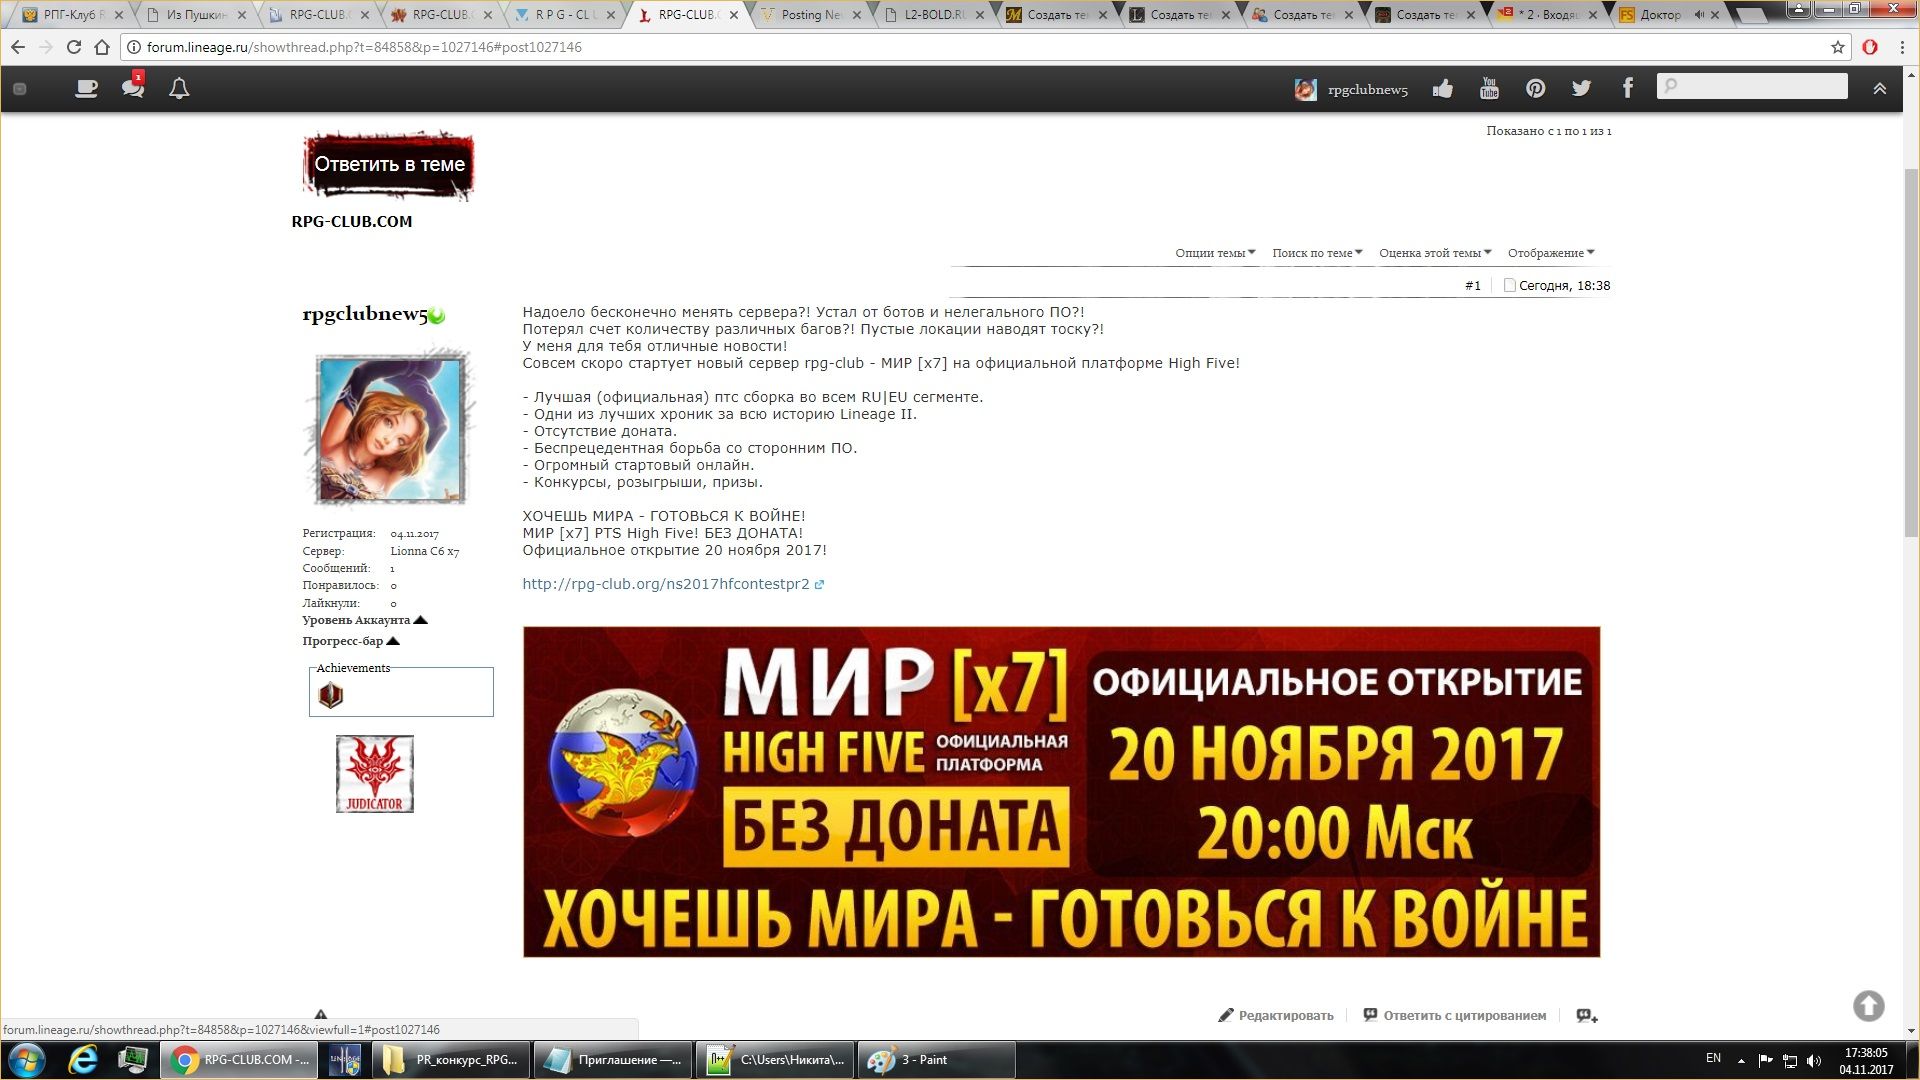Open the forum messages chat icon
Screen dimensions: 1920x1080
[x=132, y=88]
